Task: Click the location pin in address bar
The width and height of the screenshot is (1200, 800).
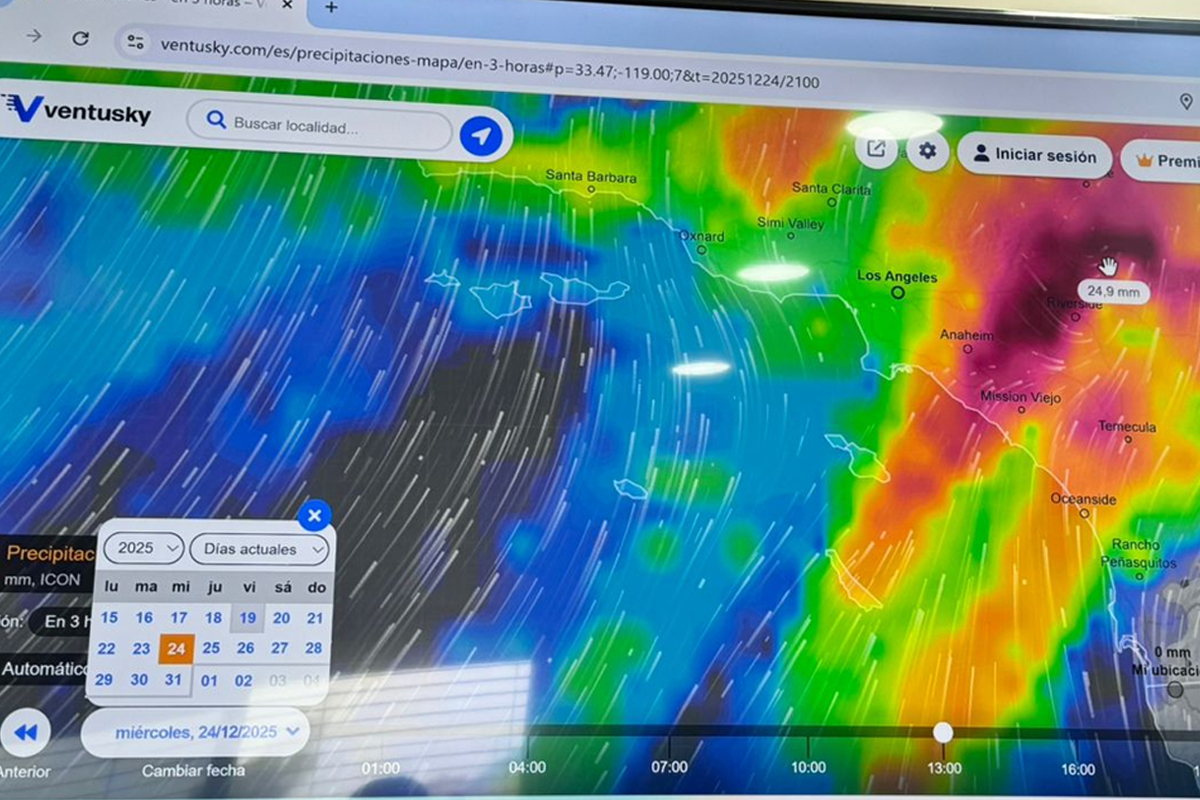Action: tap(1186, 101)
